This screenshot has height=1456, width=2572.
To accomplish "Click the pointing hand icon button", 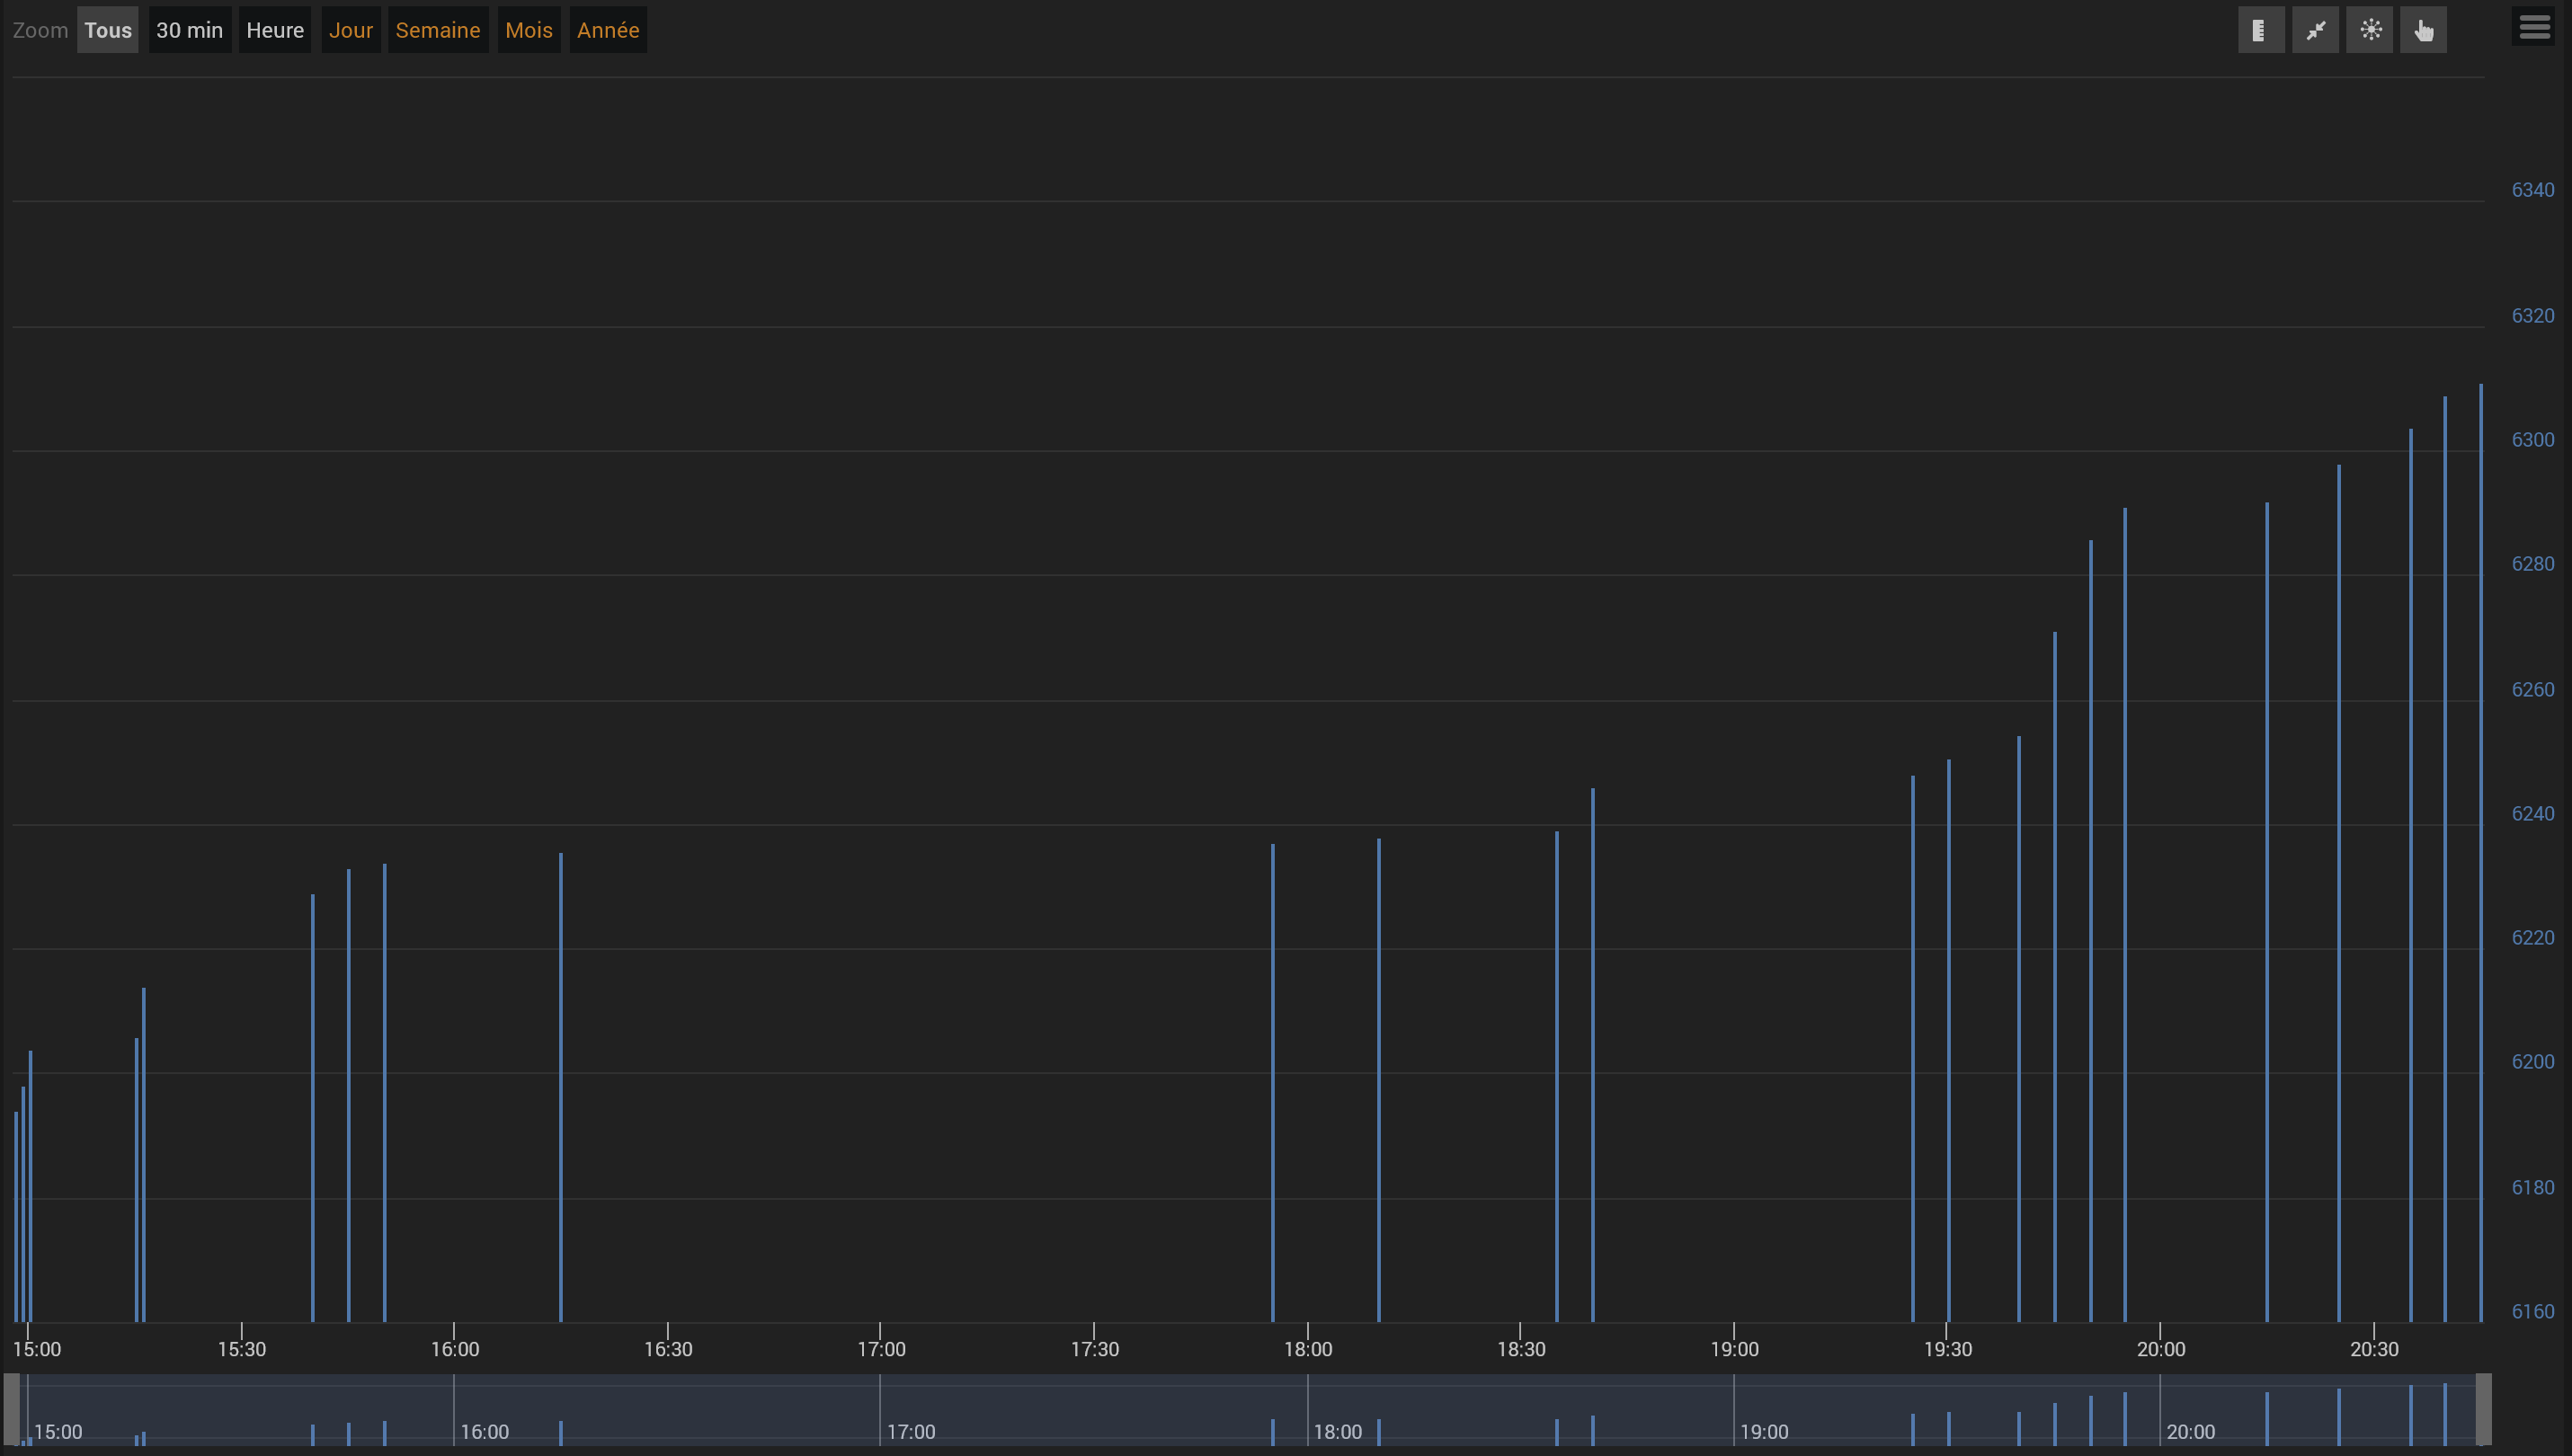I will click(x=2423, y=30).
